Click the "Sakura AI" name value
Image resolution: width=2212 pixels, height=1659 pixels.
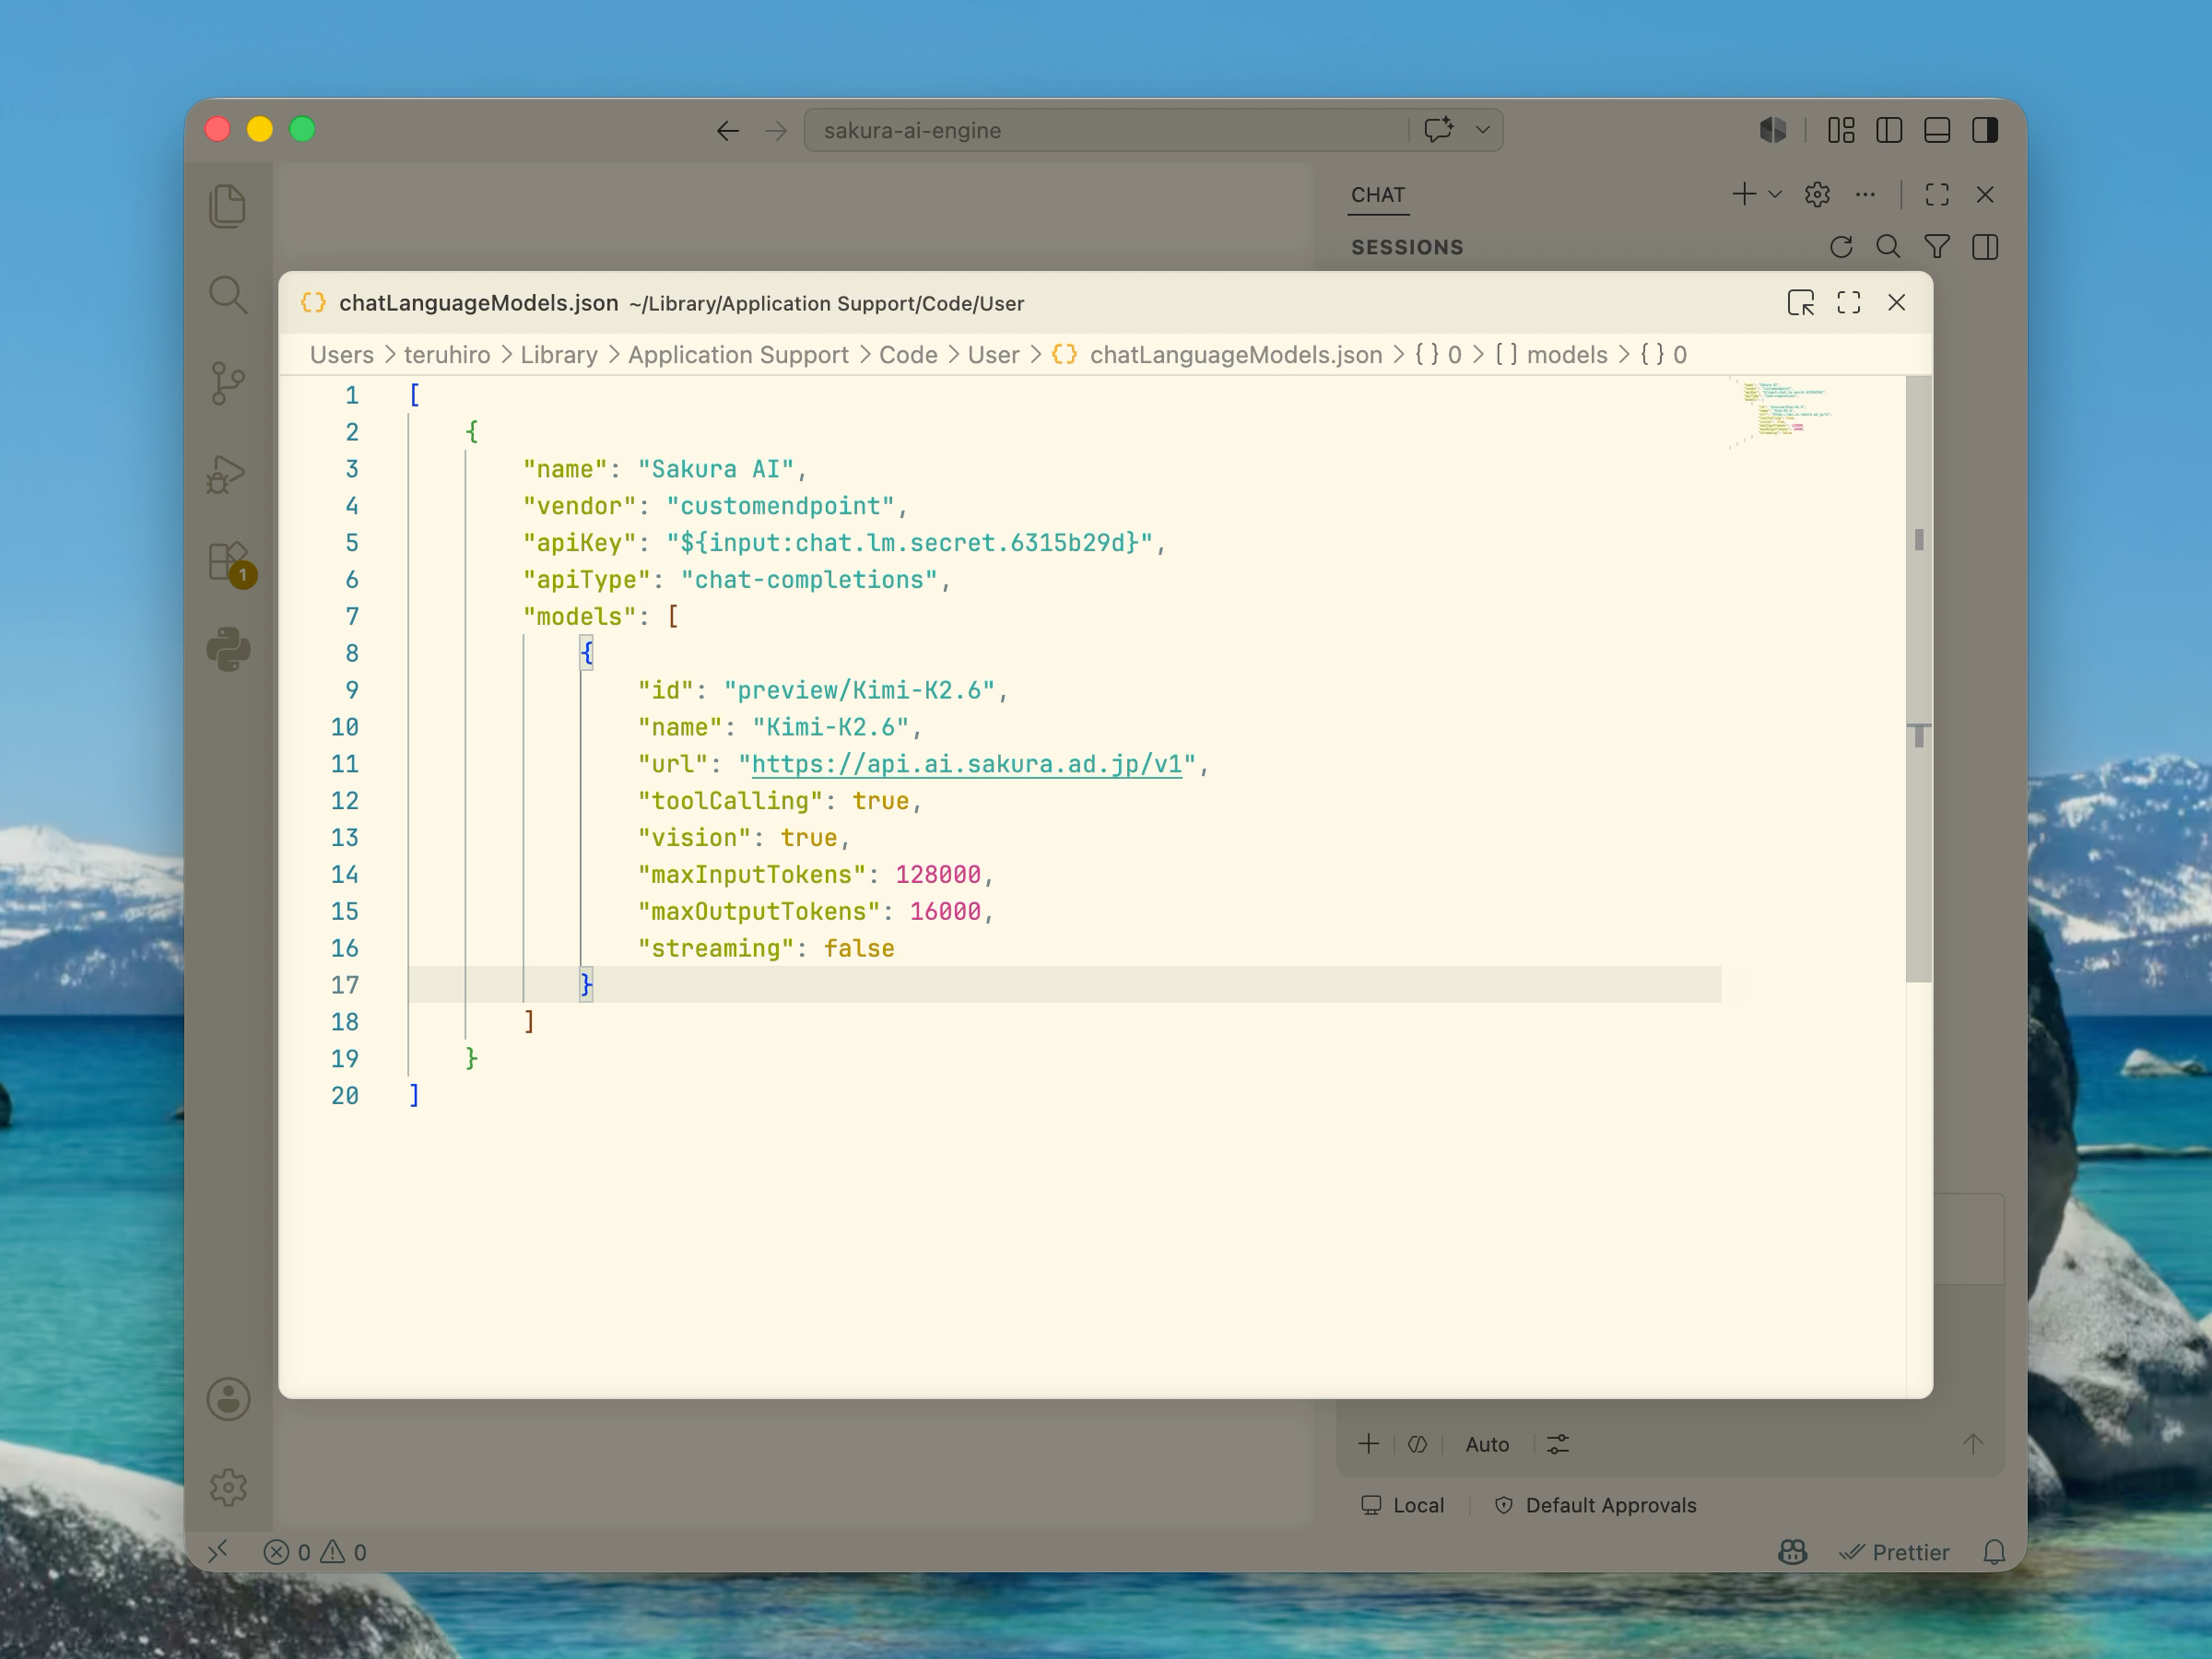coord(716,469)
